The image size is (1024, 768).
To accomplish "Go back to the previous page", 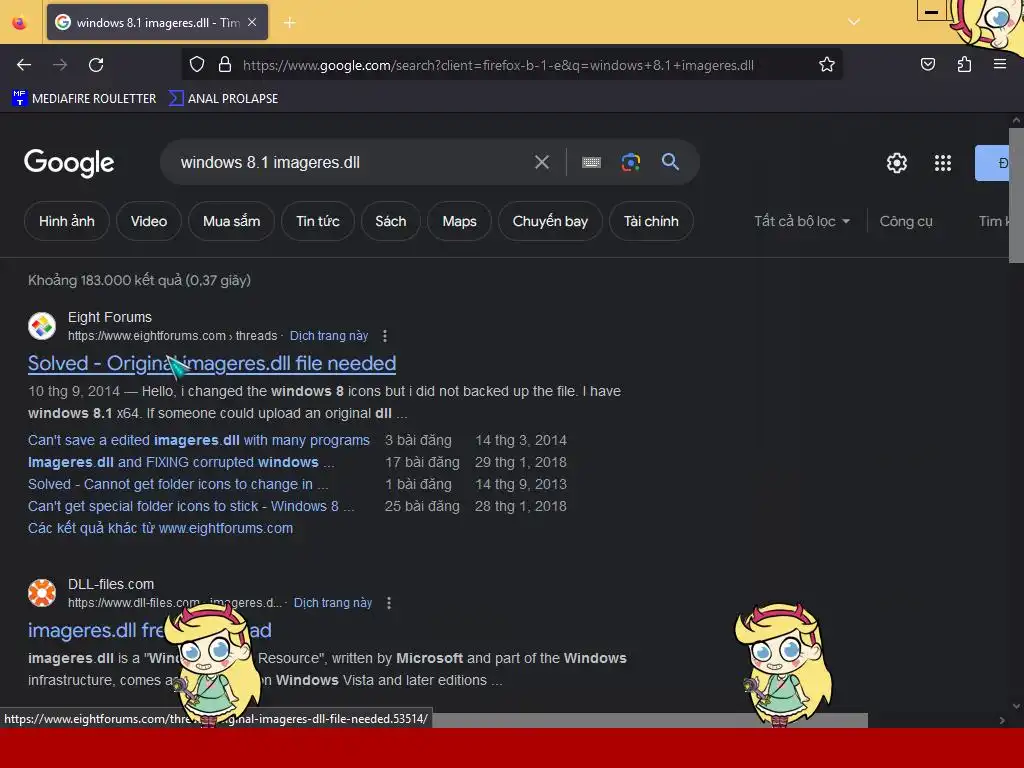I will pyautogui.click(x=24, y=65).
